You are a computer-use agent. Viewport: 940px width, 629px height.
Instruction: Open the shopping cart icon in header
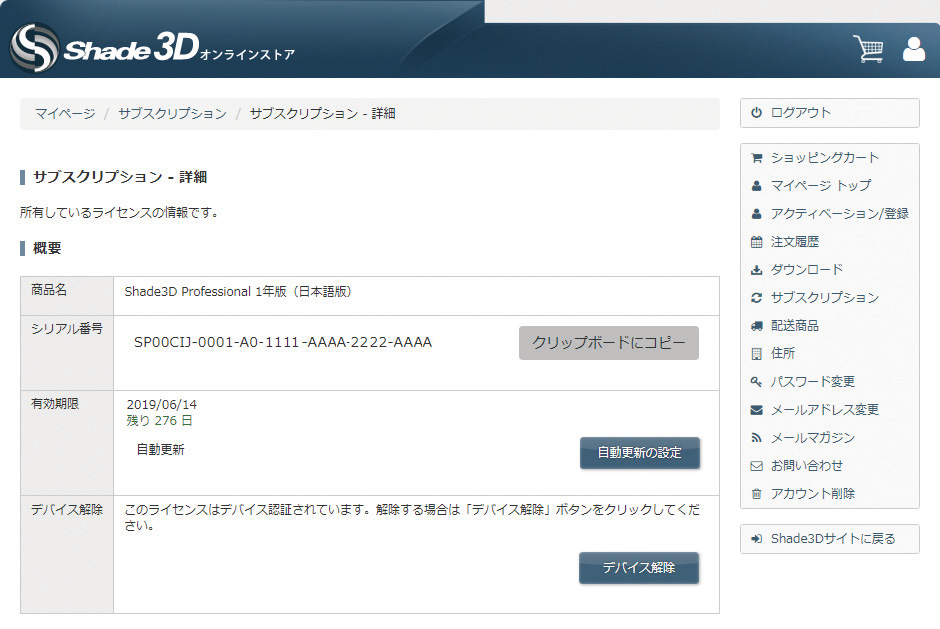[x=868, y=49]
